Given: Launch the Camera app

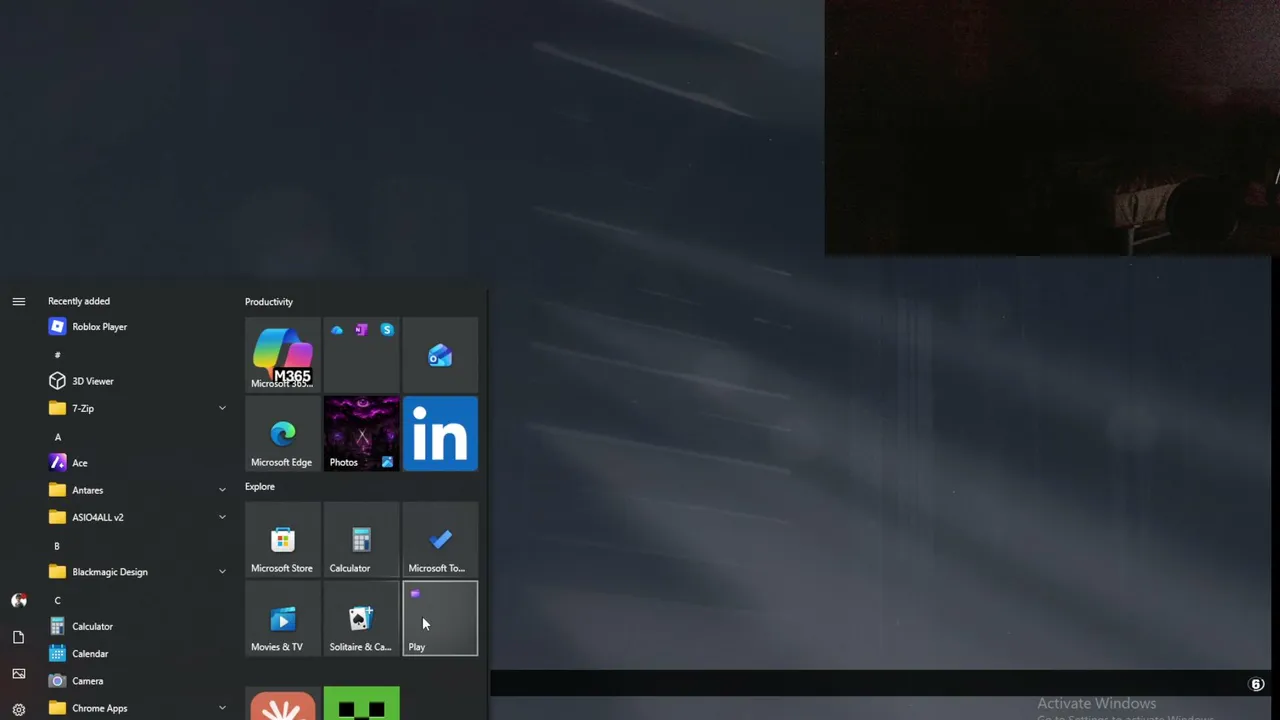Looking at the screenshot, I should coord(137,681).
